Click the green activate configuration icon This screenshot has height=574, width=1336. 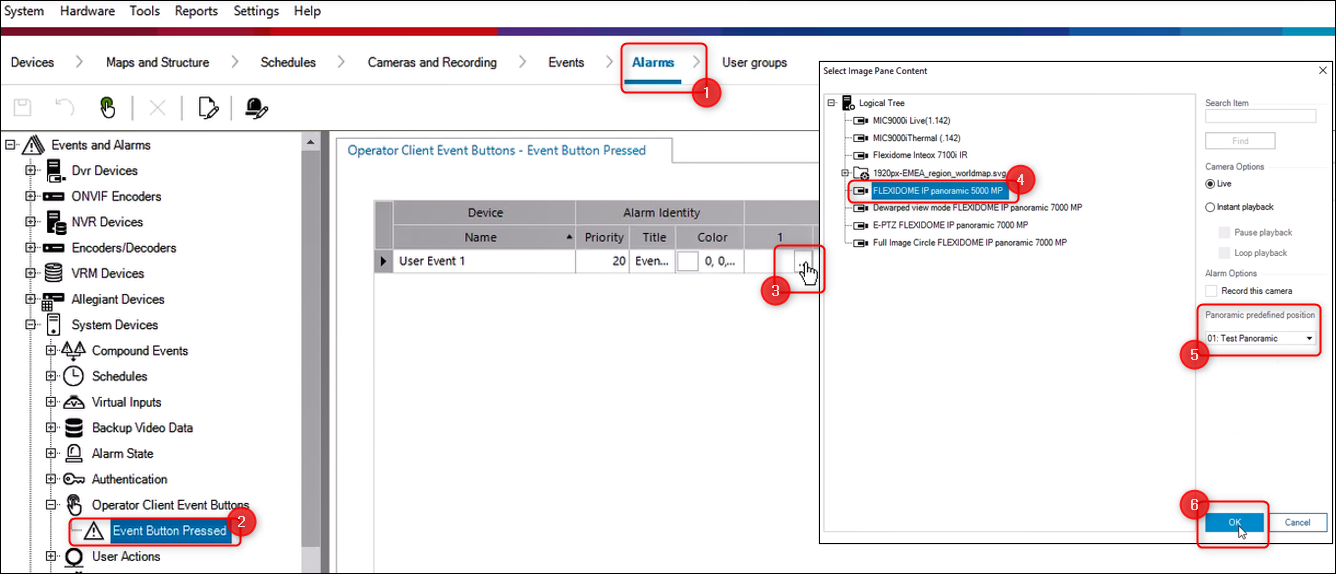pyautogui.click(x=108, y=107)
